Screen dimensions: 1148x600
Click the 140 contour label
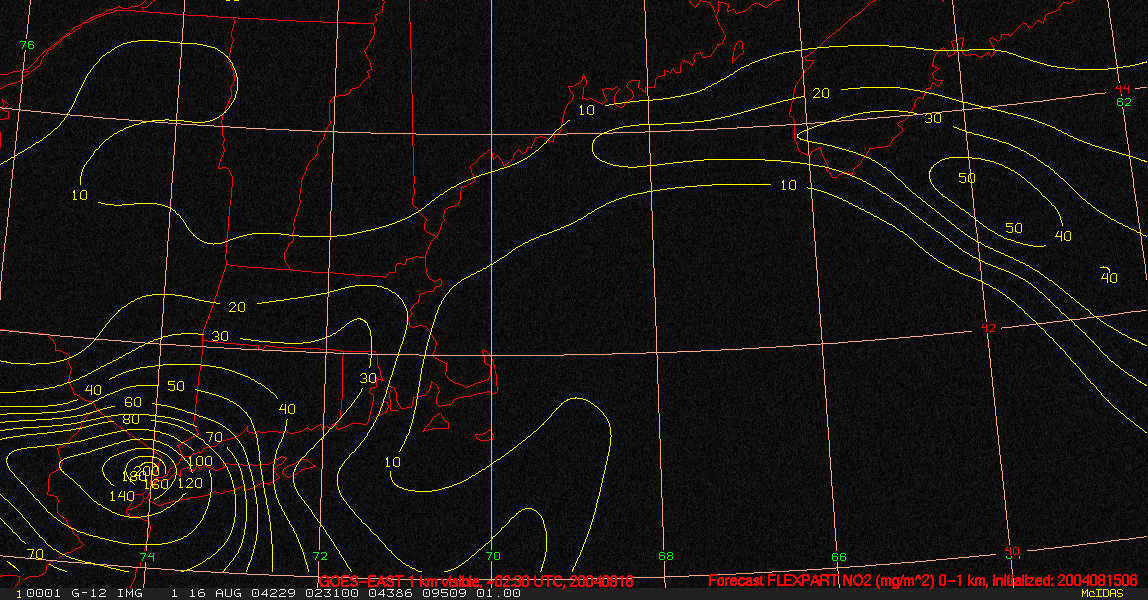(x=122, y=496)
